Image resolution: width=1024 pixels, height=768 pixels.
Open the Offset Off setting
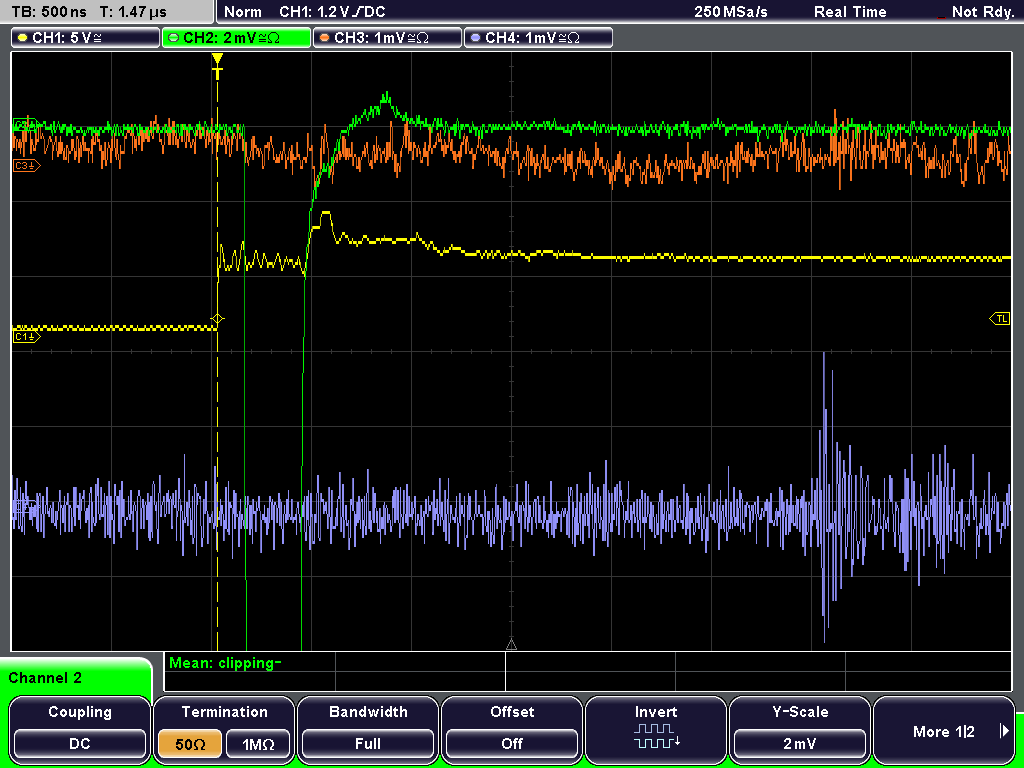pyautogui.click(x=512, y=729)
